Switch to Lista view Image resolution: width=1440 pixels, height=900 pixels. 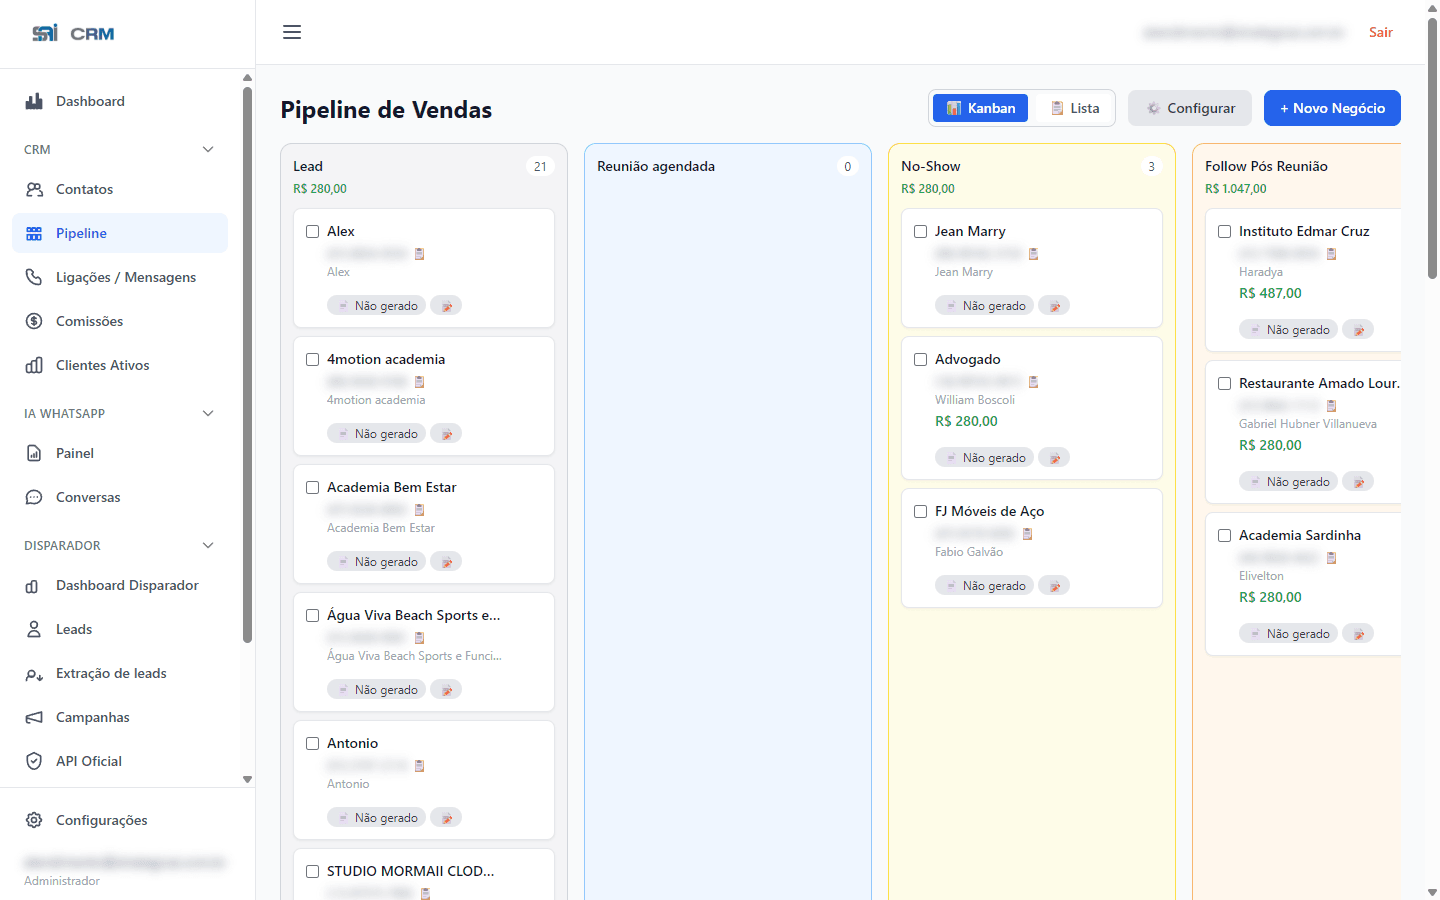[x=1074, y=108]
